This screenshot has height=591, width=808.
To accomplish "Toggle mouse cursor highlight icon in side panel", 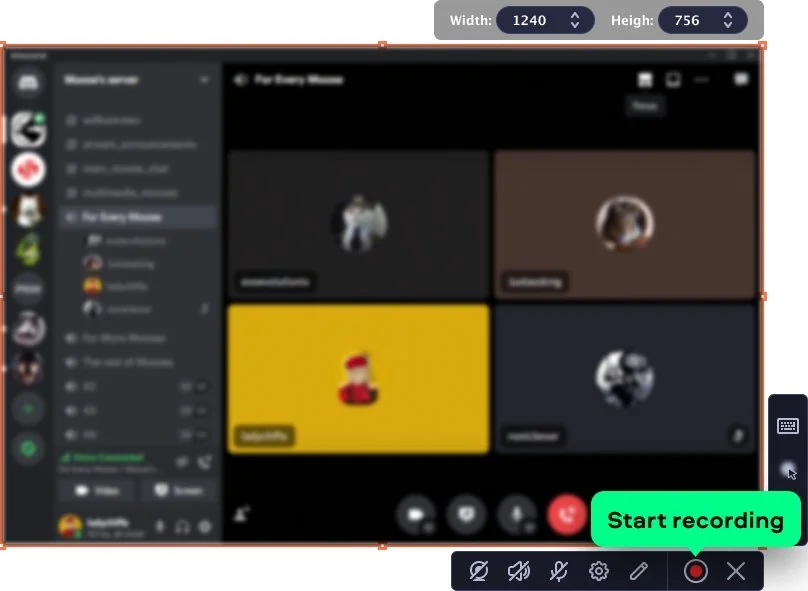I will (788, 470).
